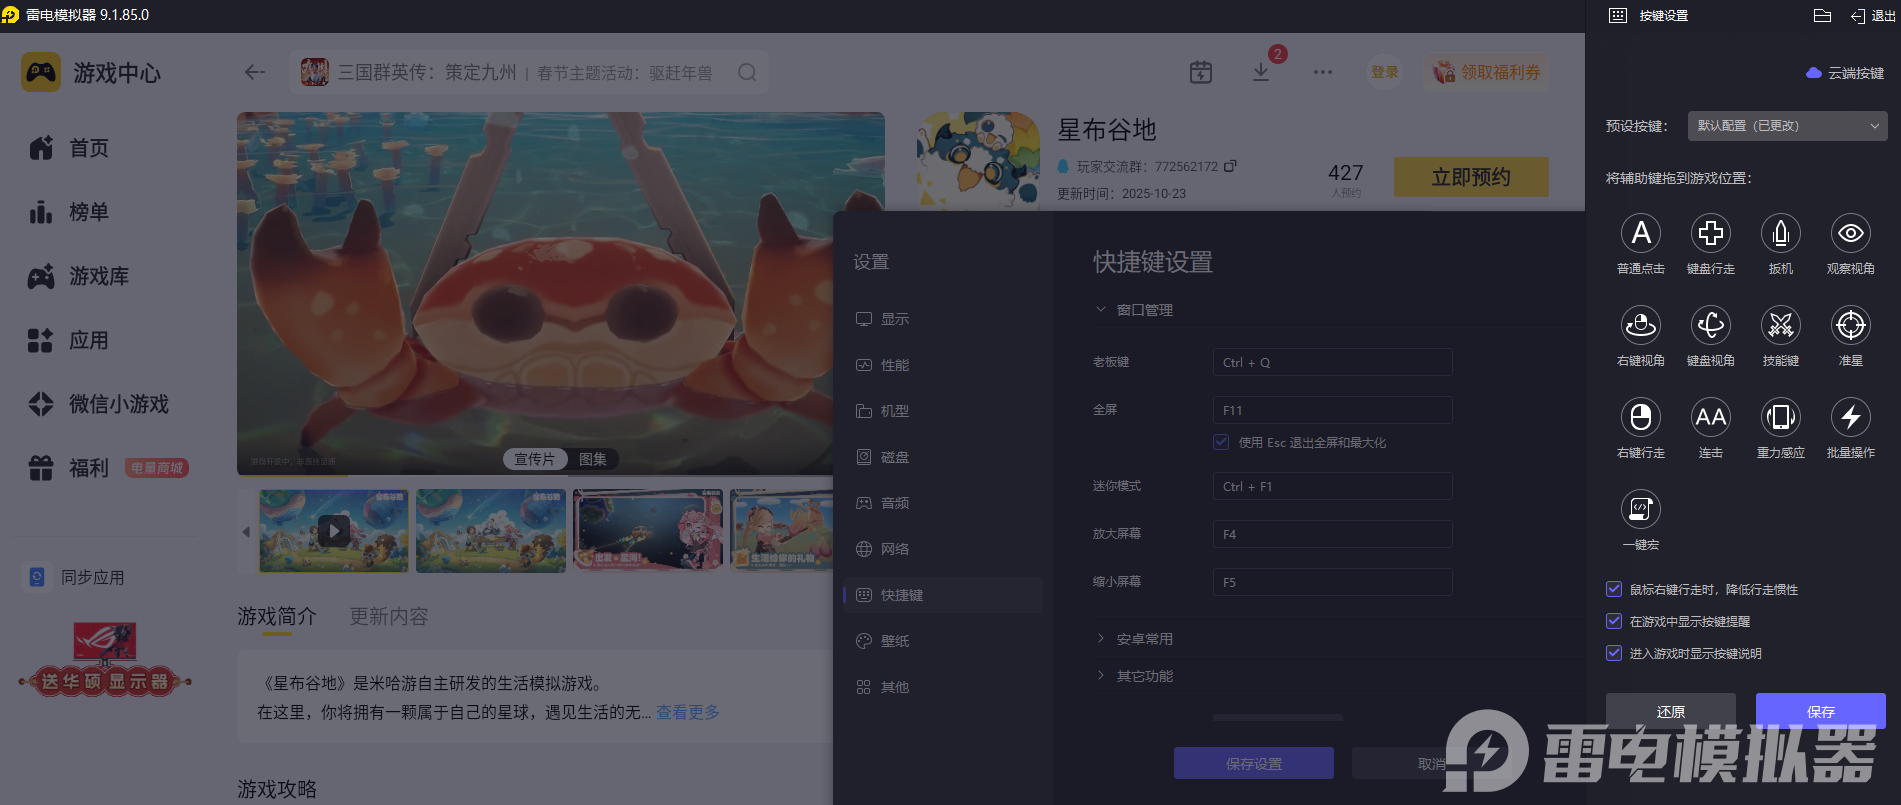Copy the player group number 772562172
The height and width of the screenshot is (805, 1901).
point(1230,166)
